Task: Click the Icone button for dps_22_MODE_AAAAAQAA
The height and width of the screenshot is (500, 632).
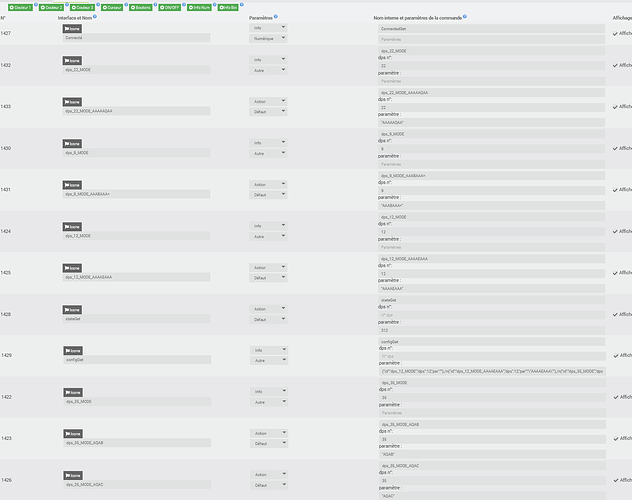Action: pos(72,102)
